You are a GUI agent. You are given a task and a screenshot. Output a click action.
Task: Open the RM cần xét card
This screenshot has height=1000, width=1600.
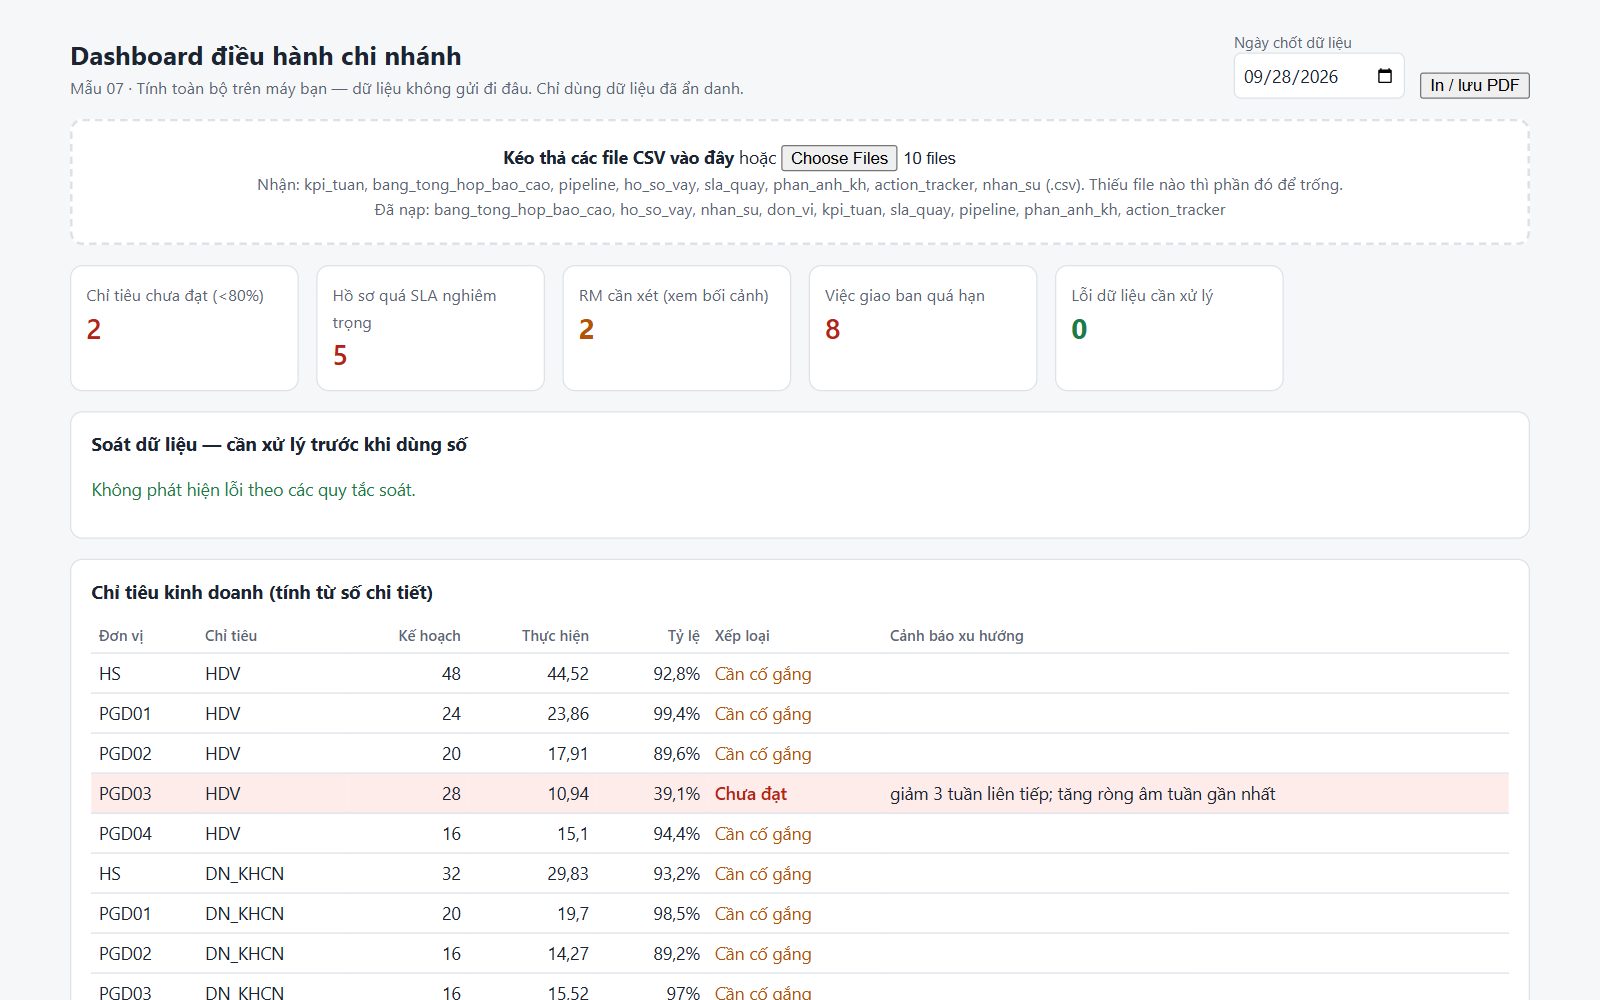pyautogui.click(x=676, y=328)
